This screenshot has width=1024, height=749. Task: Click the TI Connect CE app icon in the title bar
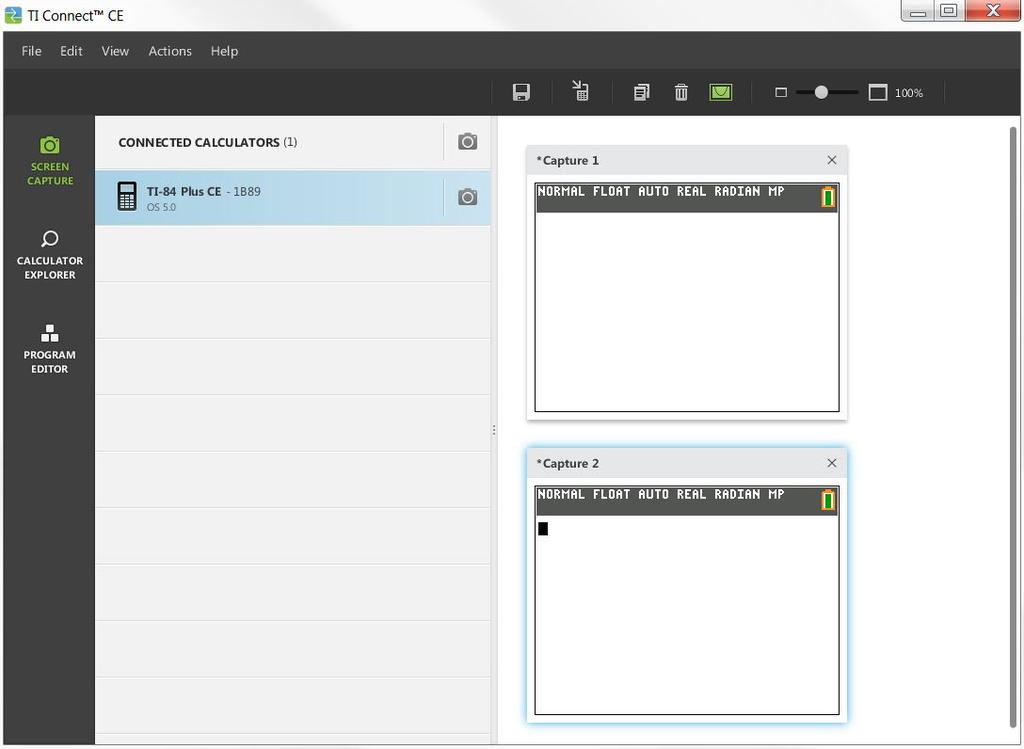tap(13, 15)
